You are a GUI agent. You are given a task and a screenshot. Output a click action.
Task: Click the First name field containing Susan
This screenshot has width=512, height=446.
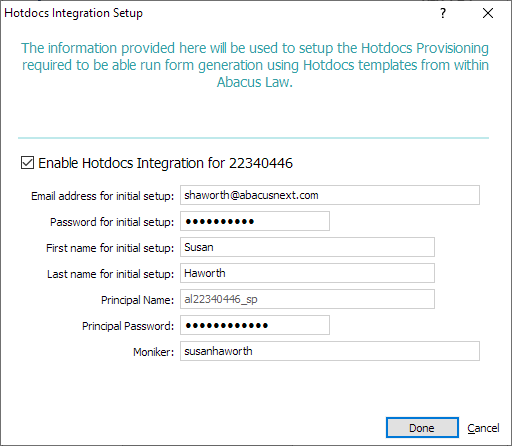(307, 247)
